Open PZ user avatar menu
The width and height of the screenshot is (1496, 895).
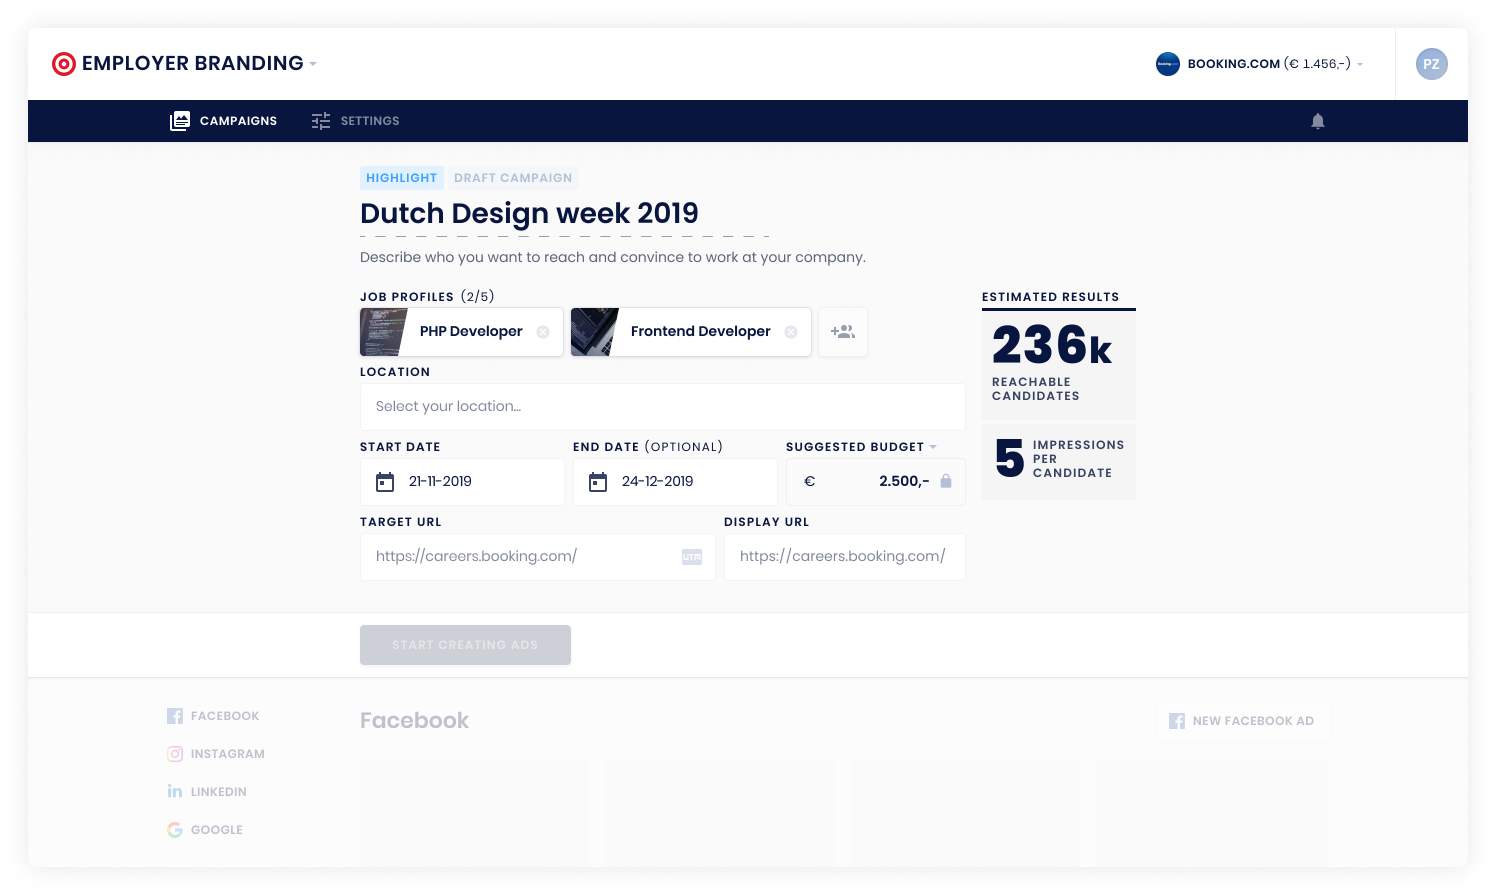click(1432, 64)
